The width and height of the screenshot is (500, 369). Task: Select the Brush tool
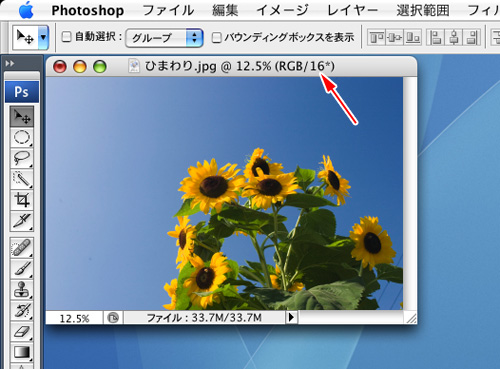22,269
